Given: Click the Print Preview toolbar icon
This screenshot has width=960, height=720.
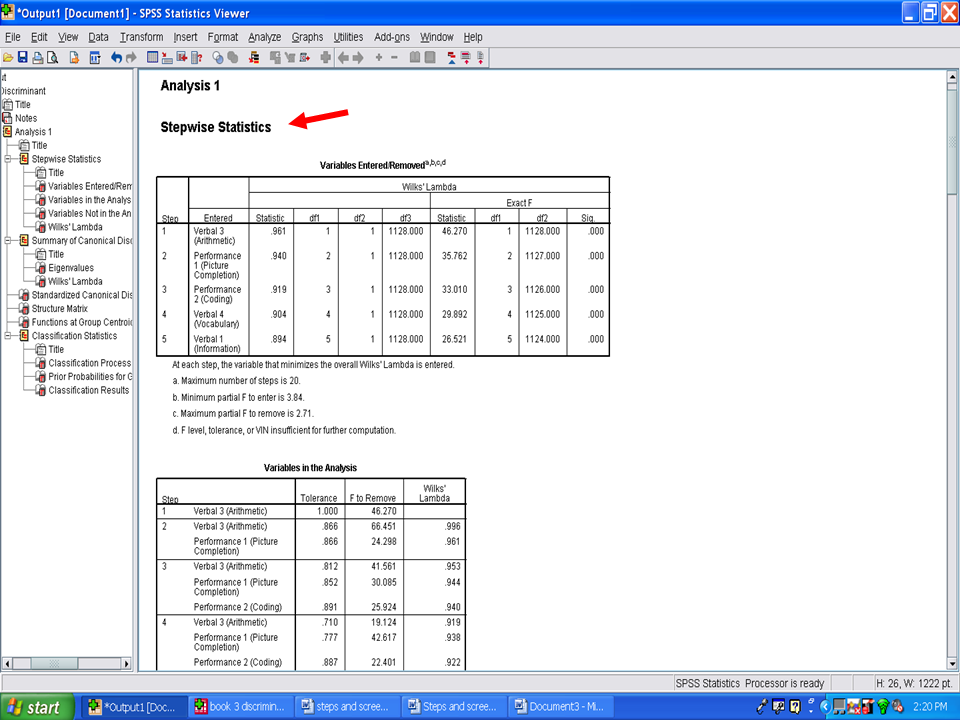Looking at the screenshot, I should tap(52, 58).
